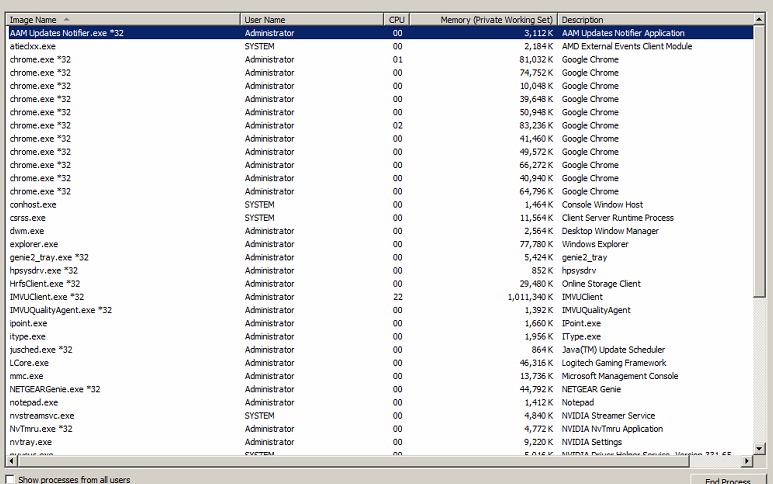
Task: Select IMVUQualityAgent.exe *32 process
Action: click(380, 310)
